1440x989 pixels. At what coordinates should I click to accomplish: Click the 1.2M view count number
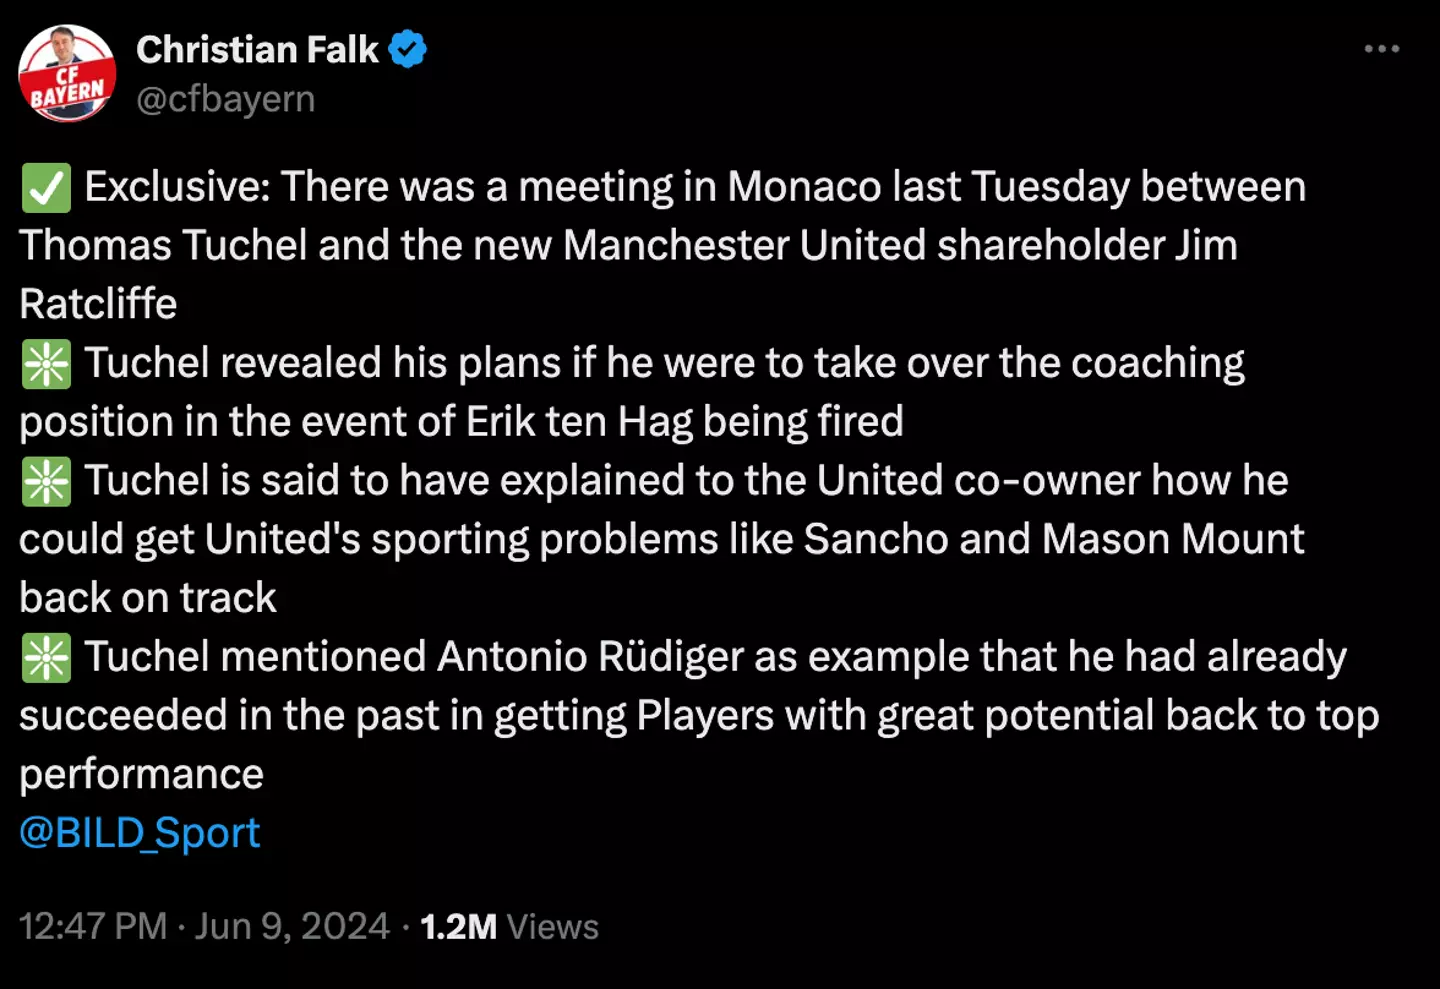458,927
